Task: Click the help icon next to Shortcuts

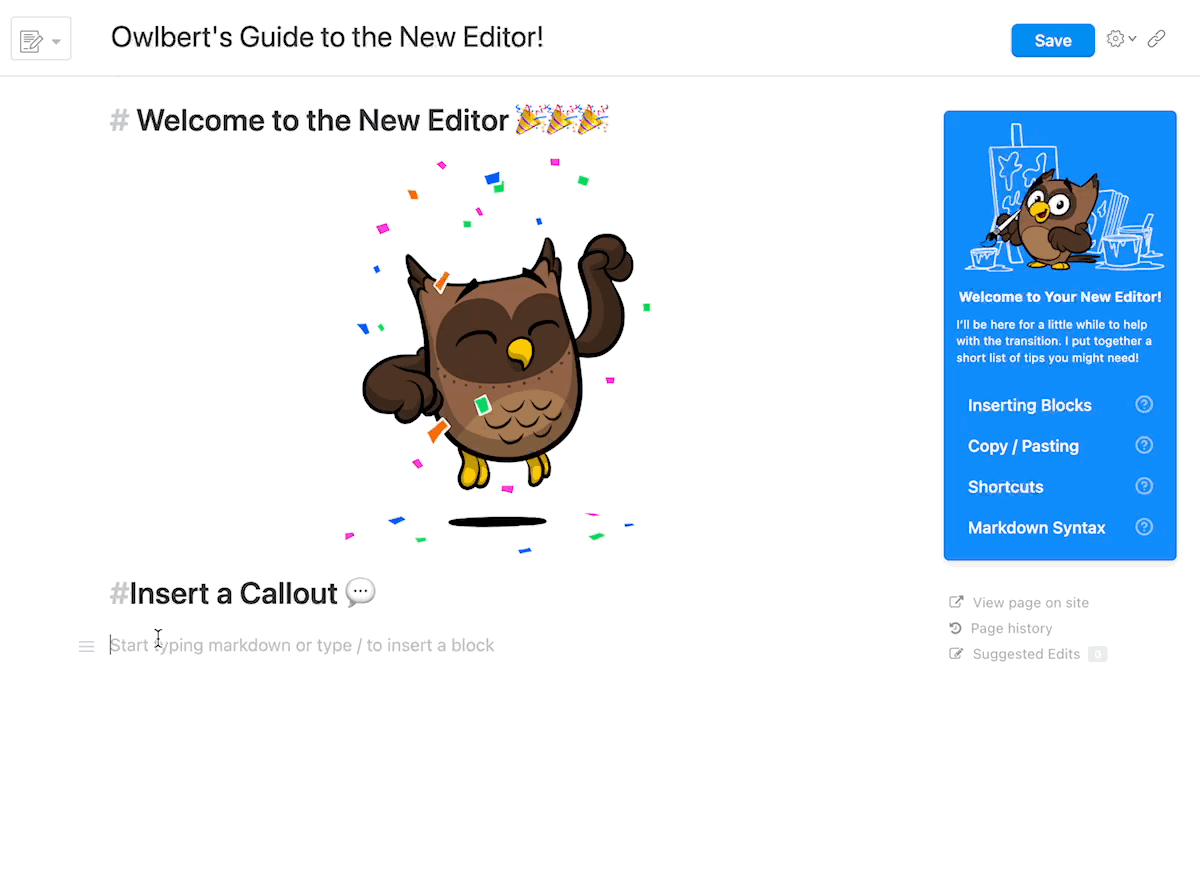Action: (1145, 487)
